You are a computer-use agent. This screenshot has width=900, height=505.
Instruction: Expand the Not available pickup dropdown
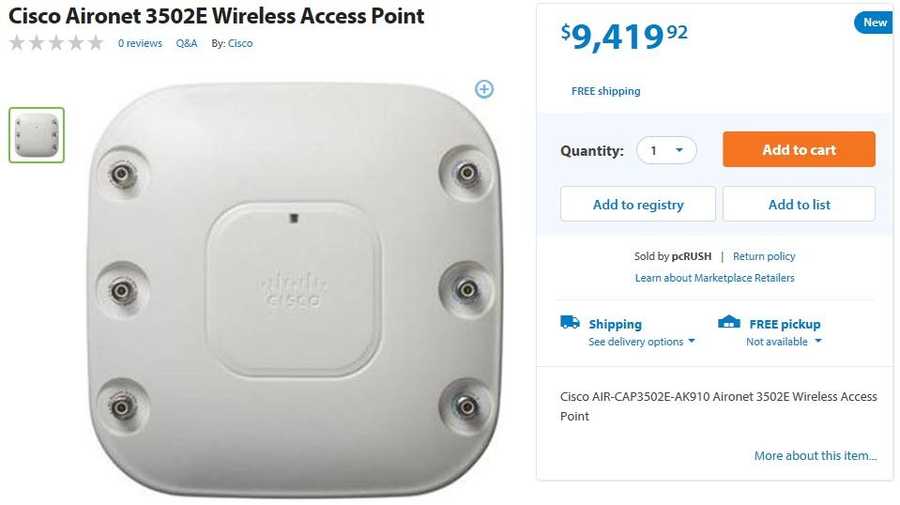pos(784,342)
